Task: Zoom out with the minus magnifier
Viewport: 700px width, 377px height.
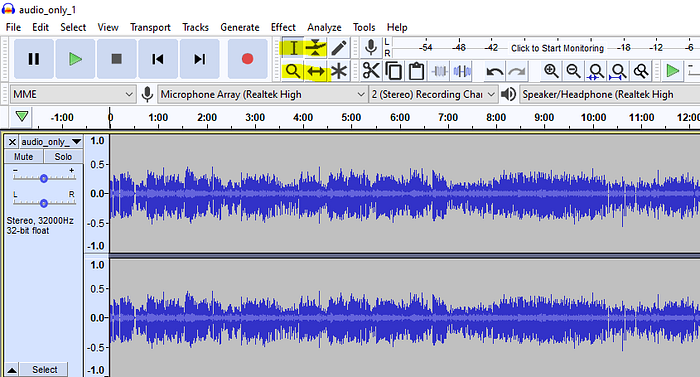Action: coord(573,71)
